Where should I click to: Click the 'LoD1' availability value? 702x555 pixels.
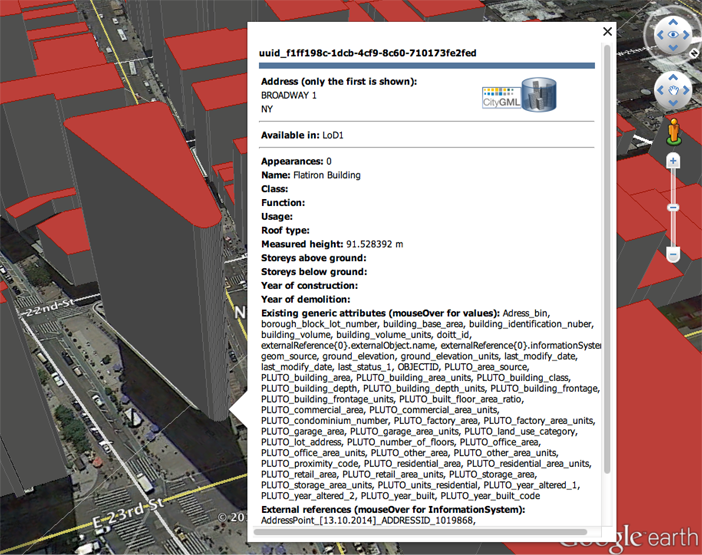(x=333, y=135)
